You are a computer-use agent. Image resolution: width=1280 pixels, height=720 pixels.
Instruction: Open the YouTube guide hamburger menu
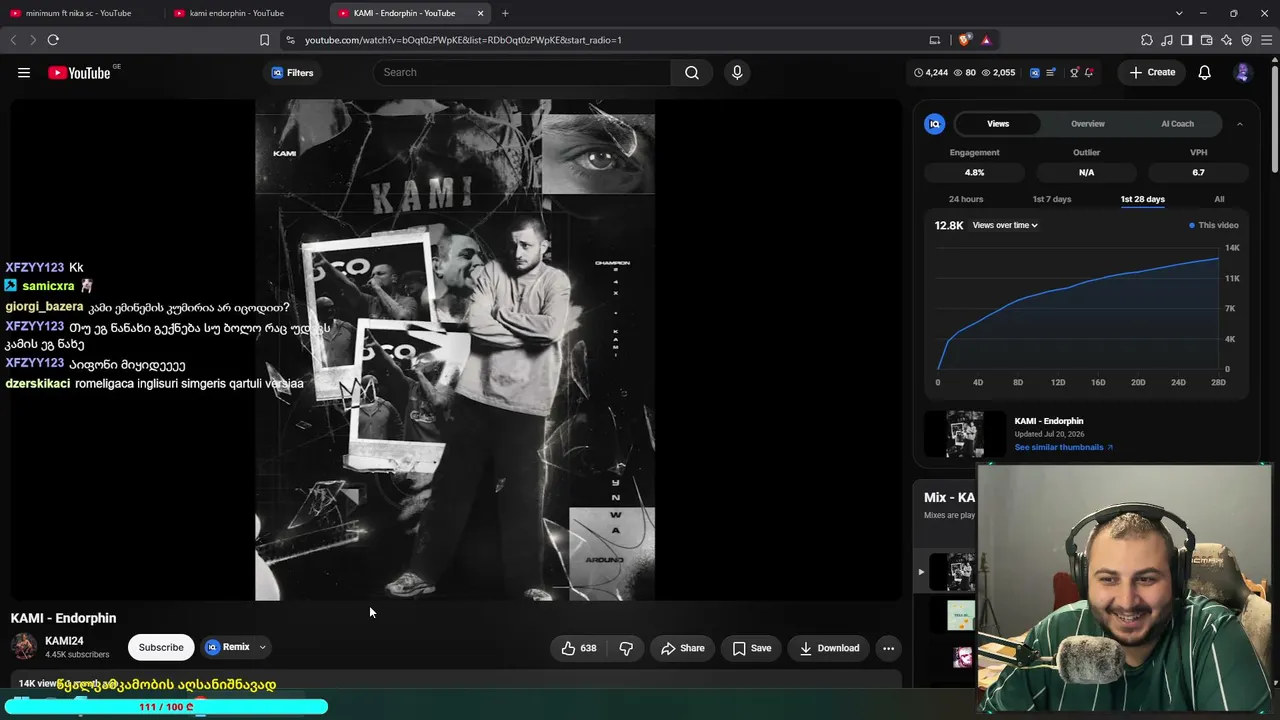click(x=24, y=72)
